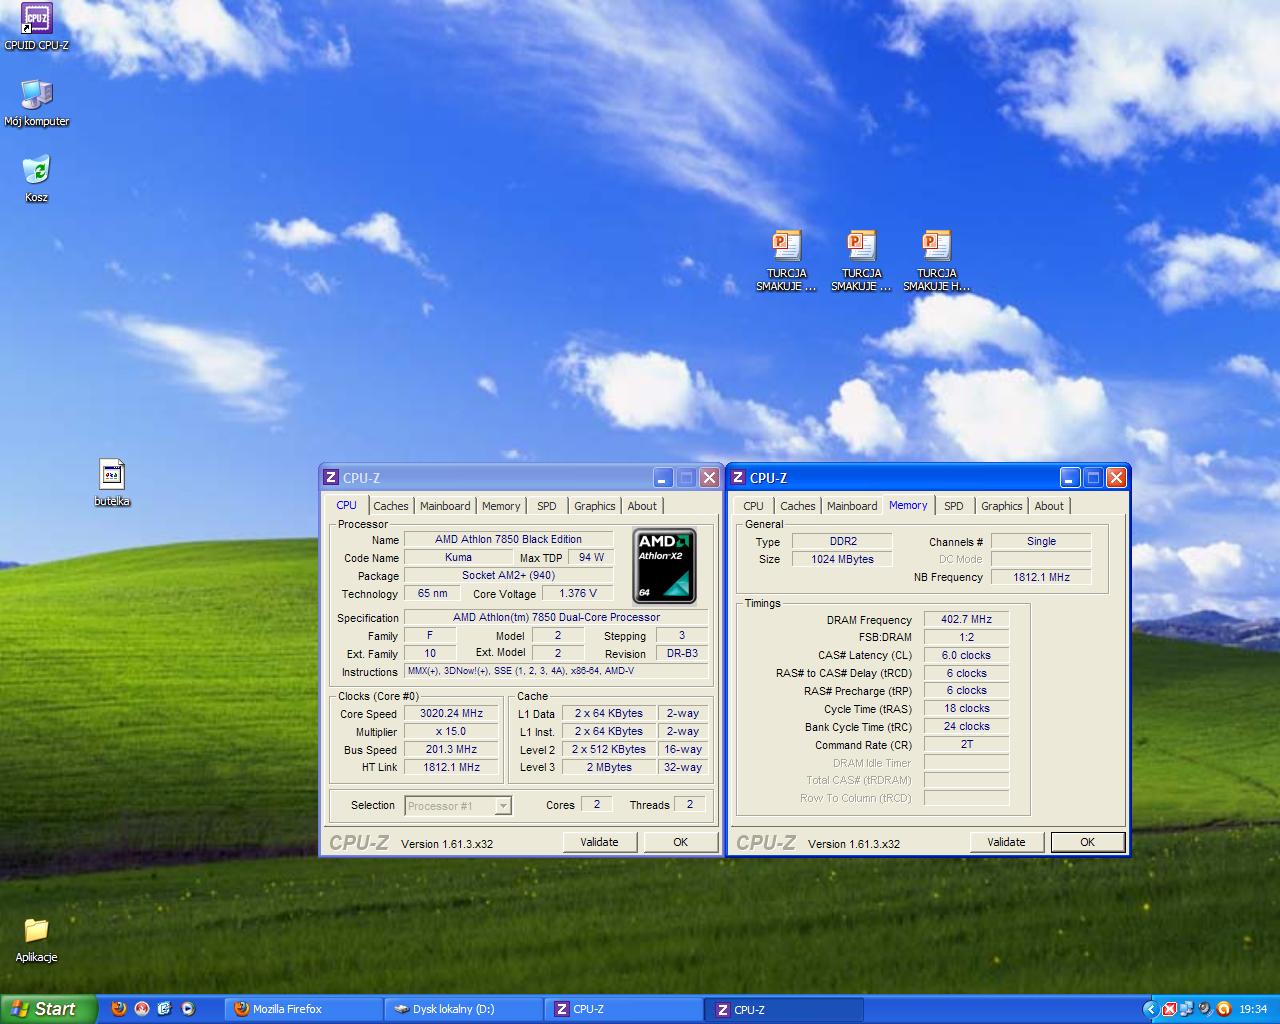
Task: Click the third blue quick launch icon
Action: [164, 1009]
